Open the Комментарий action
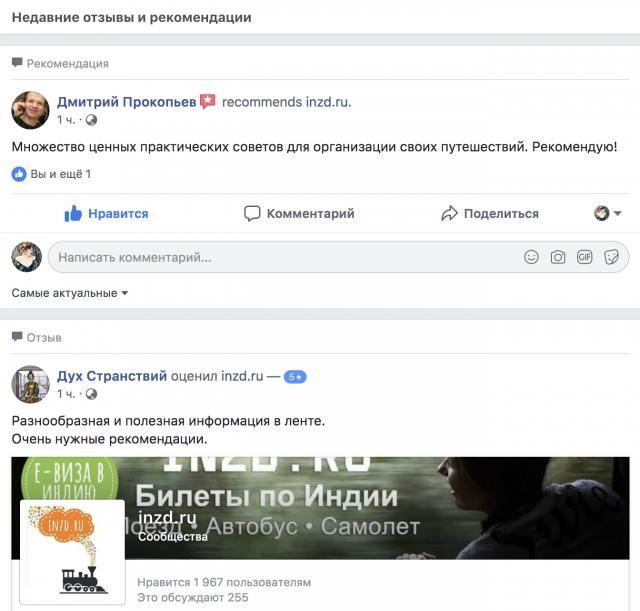Screen dimensions: 640x611 299,213
